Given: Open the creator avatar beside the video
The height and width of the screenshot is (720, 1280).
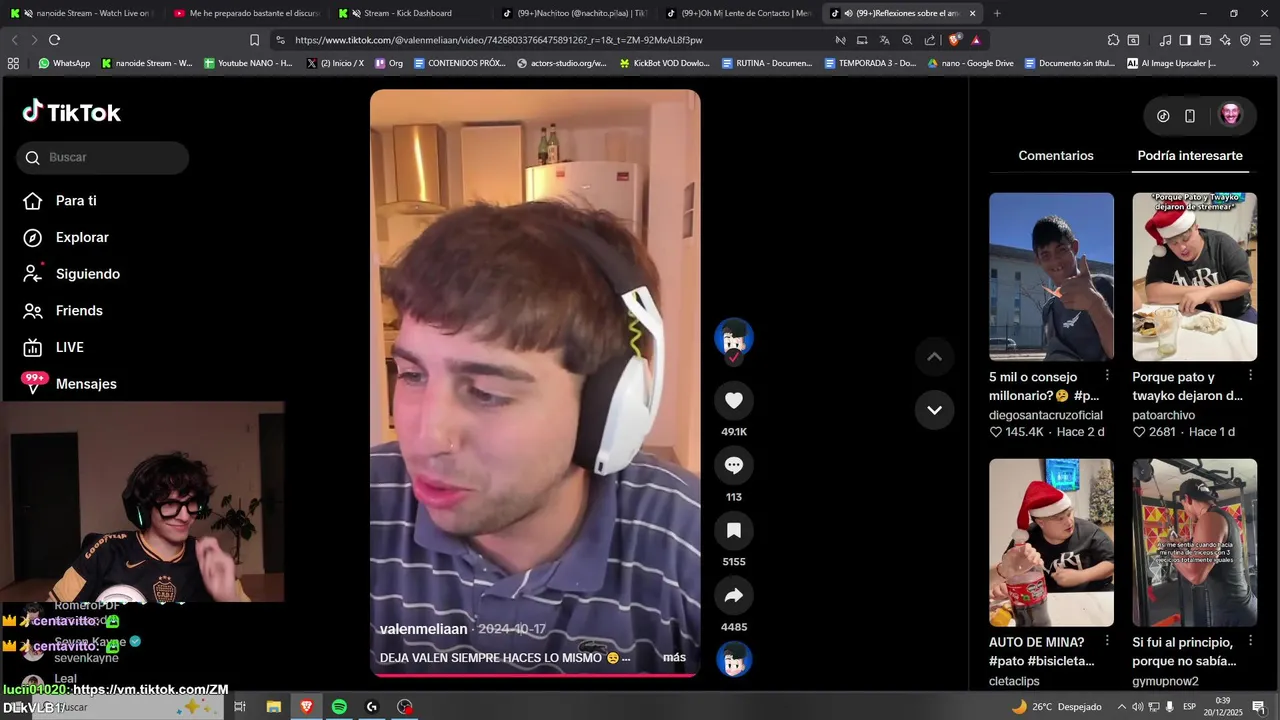Looking at the screenshot, I should coord(733,338).
